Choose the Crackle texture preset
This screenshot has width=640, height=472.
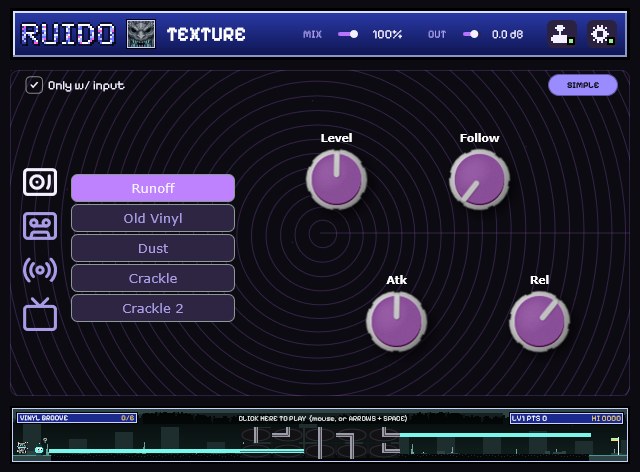coord(153,278)
